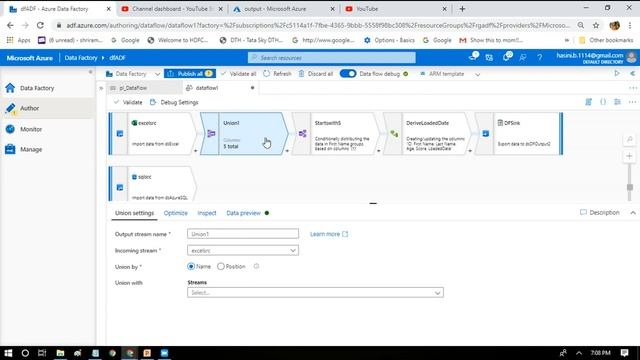The image size is (640, 360).
Task: Click the DFSink sink icon
Action: click(x=485, y=133)
